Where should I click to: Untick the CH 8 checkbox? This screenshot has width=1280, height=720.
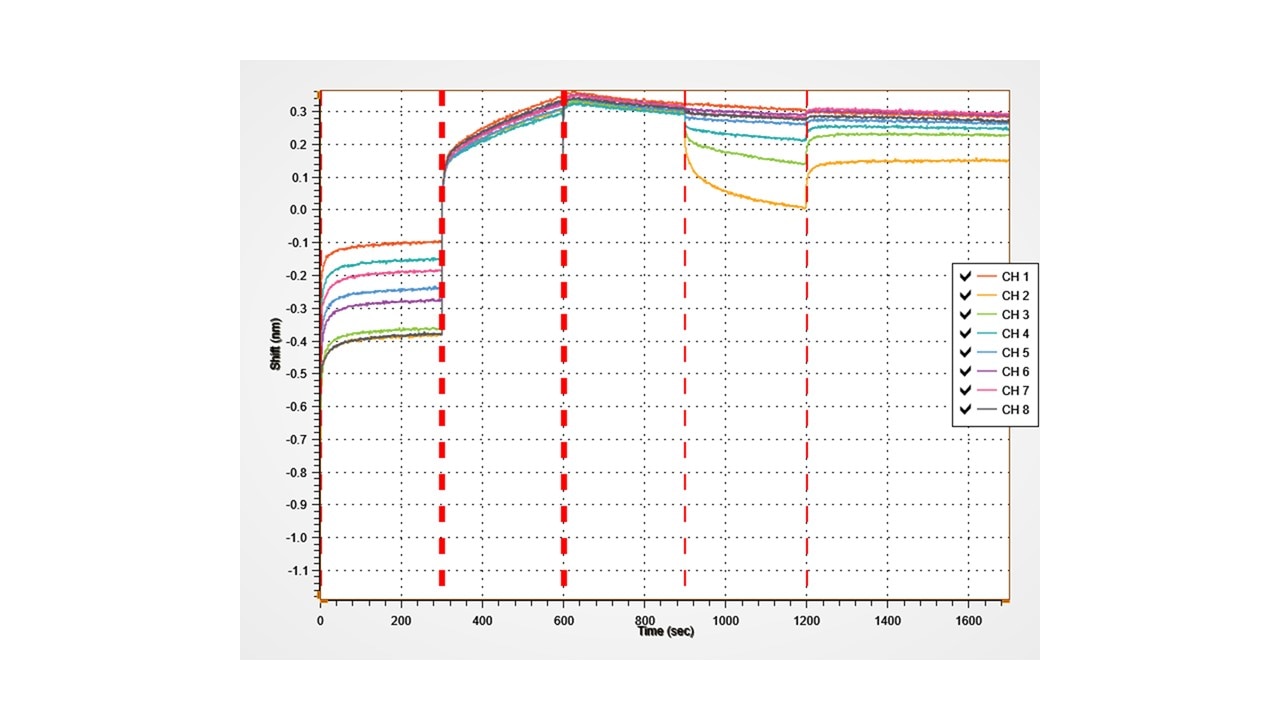point(965,410)
